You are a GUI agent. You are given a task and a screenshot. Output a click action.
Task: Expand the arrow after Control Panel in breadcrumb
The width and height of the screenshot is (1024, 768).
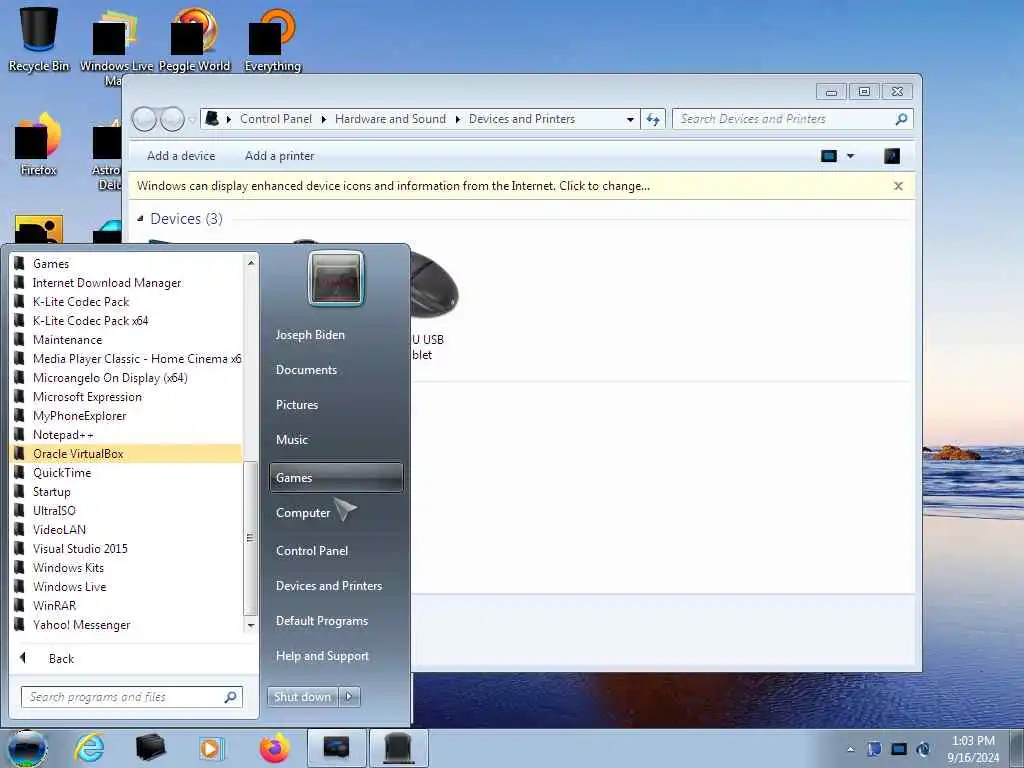[323, 119]
